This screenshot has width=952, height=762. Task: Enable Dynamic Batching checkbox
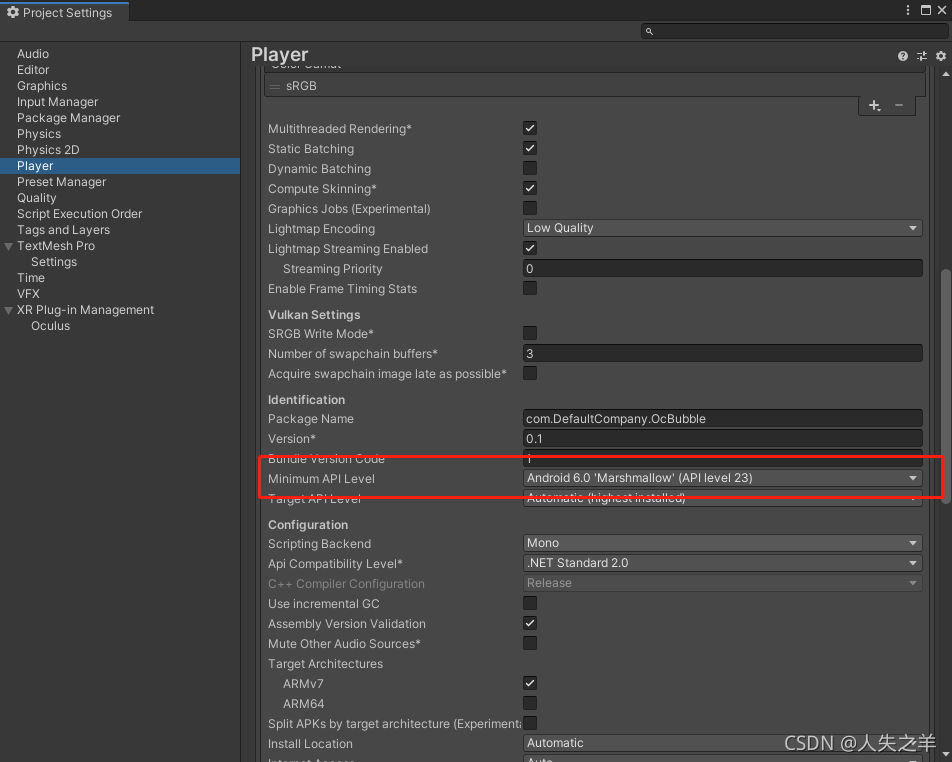point(530,168)
